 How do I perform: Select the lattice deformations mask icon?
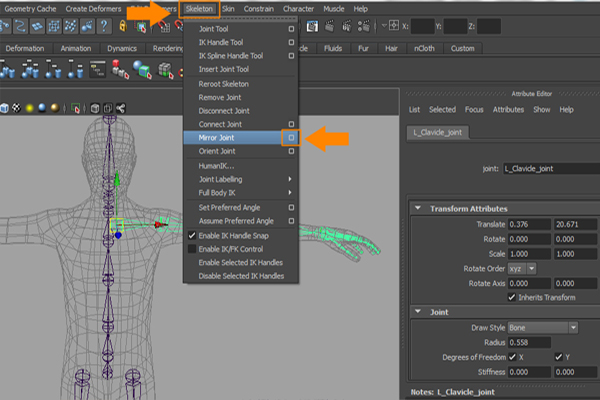tap(54, 26)
